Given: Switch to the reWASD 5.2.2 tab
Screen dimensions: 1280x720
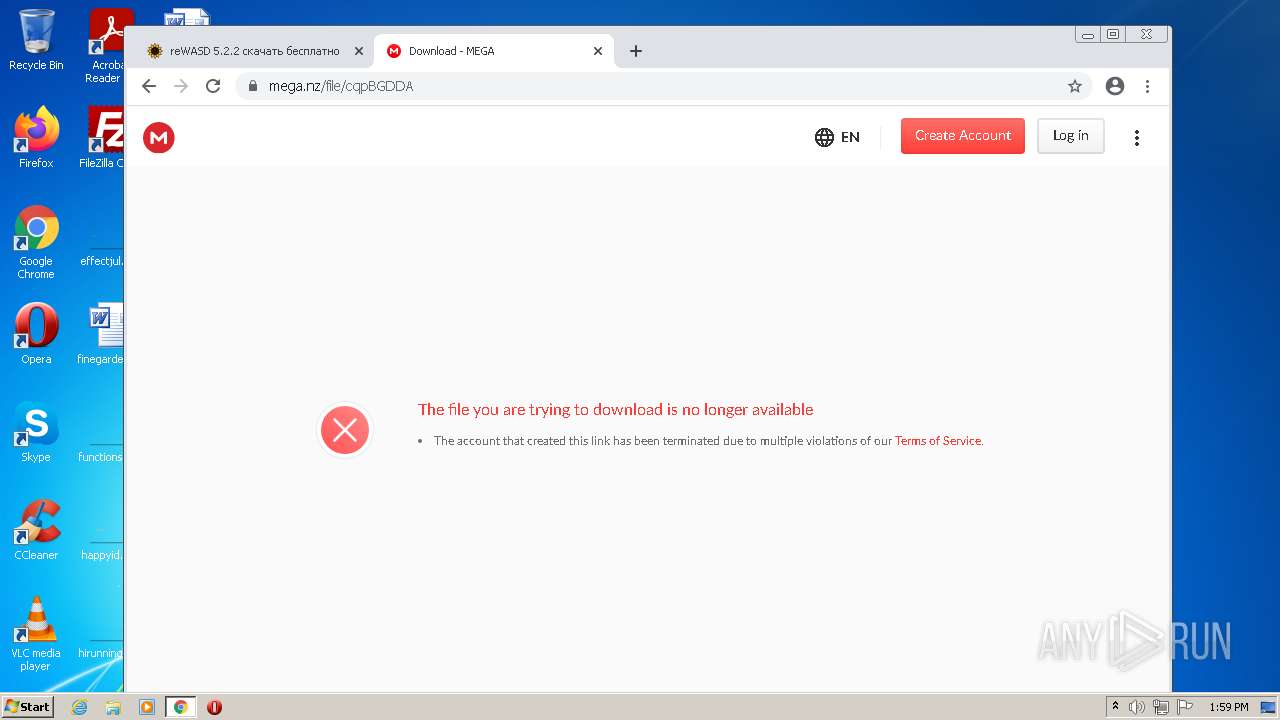Looking at the screenshot, I should coord(255,51).
